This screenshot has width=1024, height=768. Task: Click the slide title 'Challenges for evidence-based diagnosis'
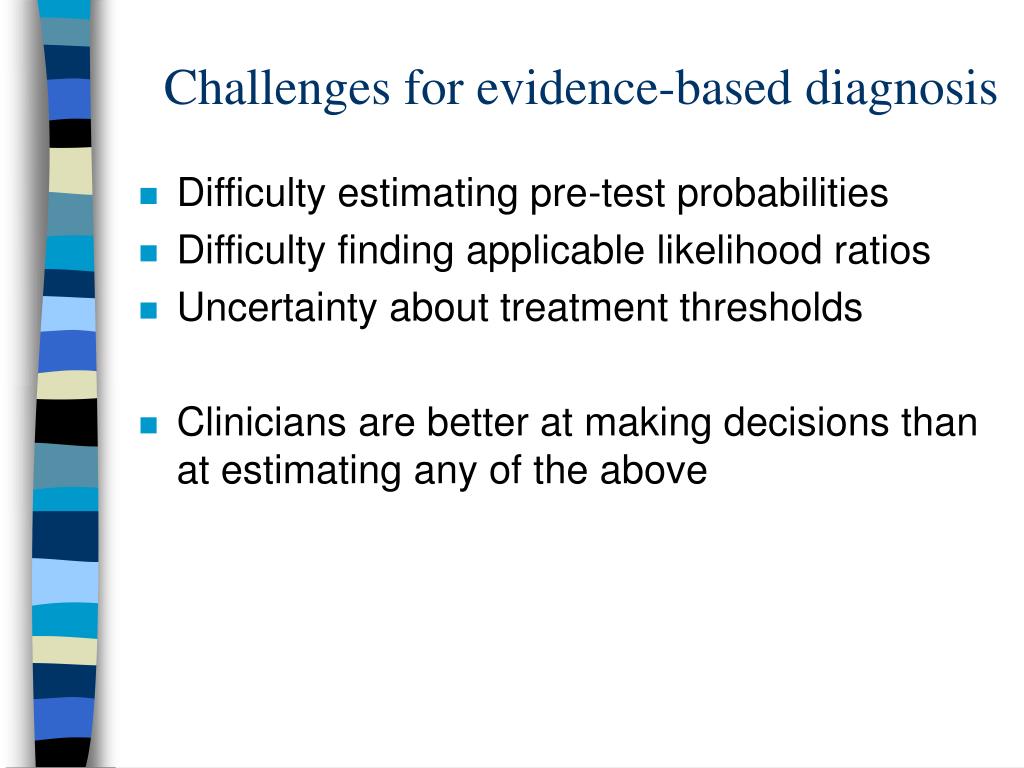click(580, 89)
